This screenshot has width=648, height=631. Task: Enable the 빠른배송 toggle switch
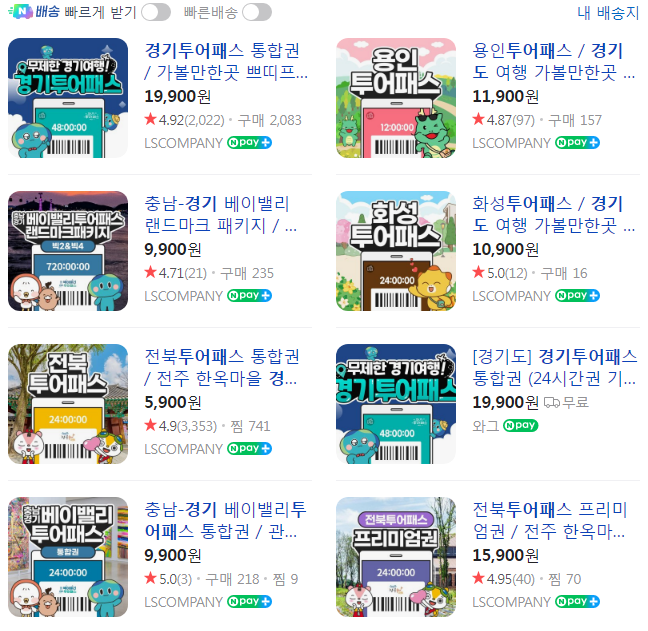(x=257, y=12)
